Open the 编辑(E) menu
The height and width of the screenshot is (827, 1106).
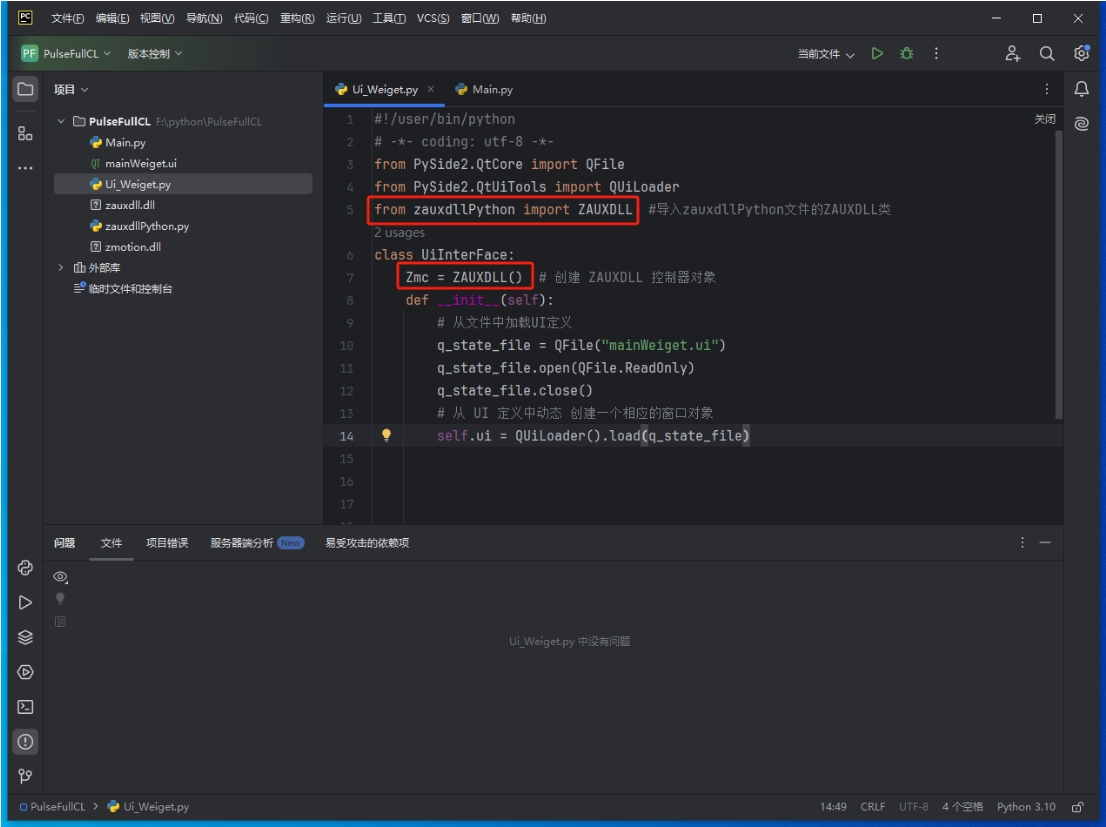point(112,18)
